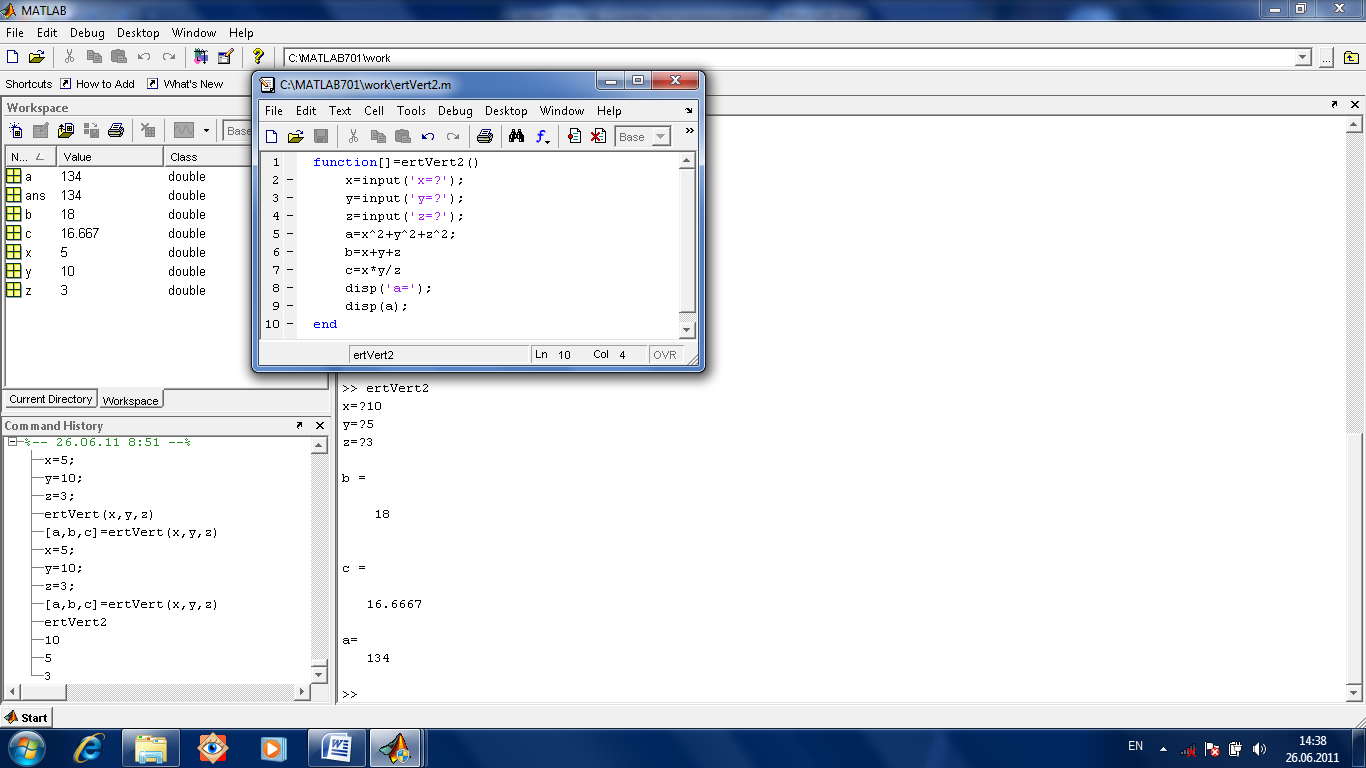Open the plot type dropdown arrow in Workspace
Viewport: 1366px width, 768px height.
(207, 130)
